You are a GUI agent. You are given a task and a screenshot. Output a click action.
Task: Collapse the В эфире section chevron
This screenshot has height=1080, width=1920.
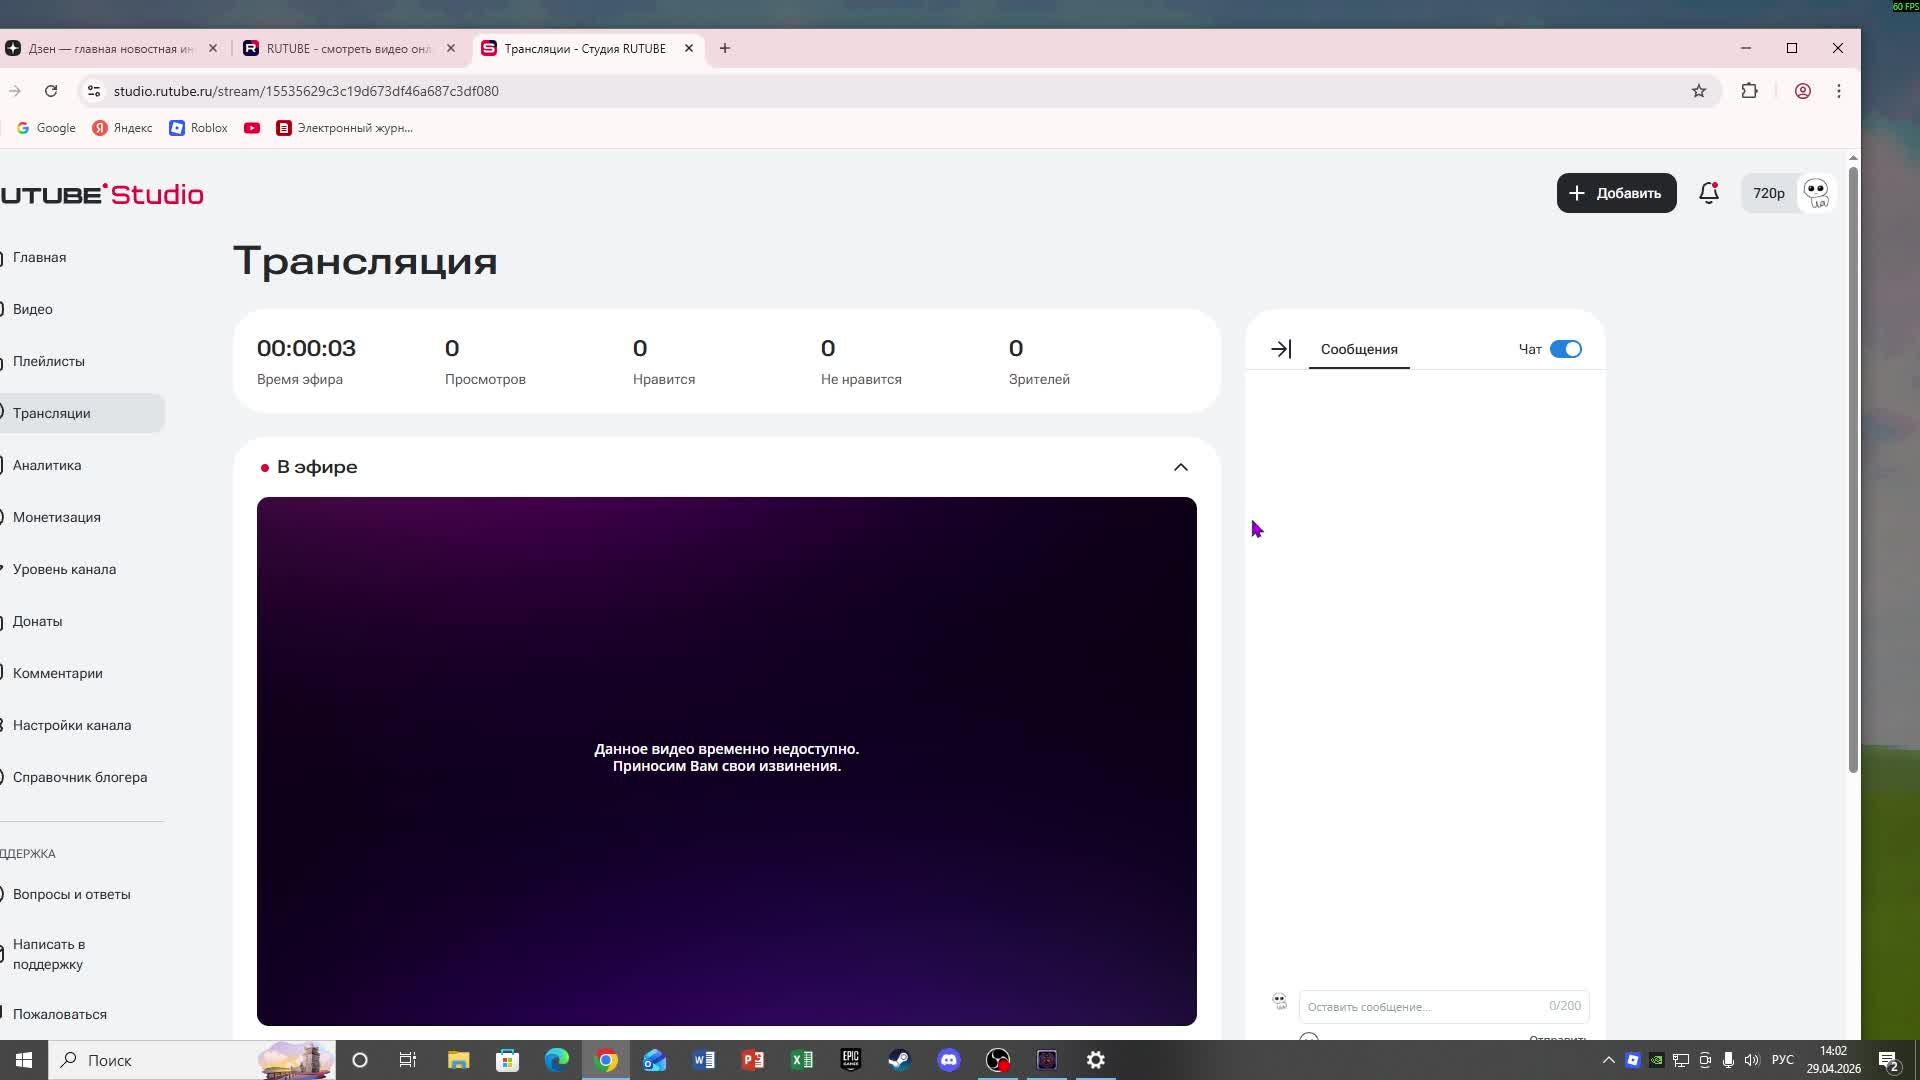(x=1180, y=467)
